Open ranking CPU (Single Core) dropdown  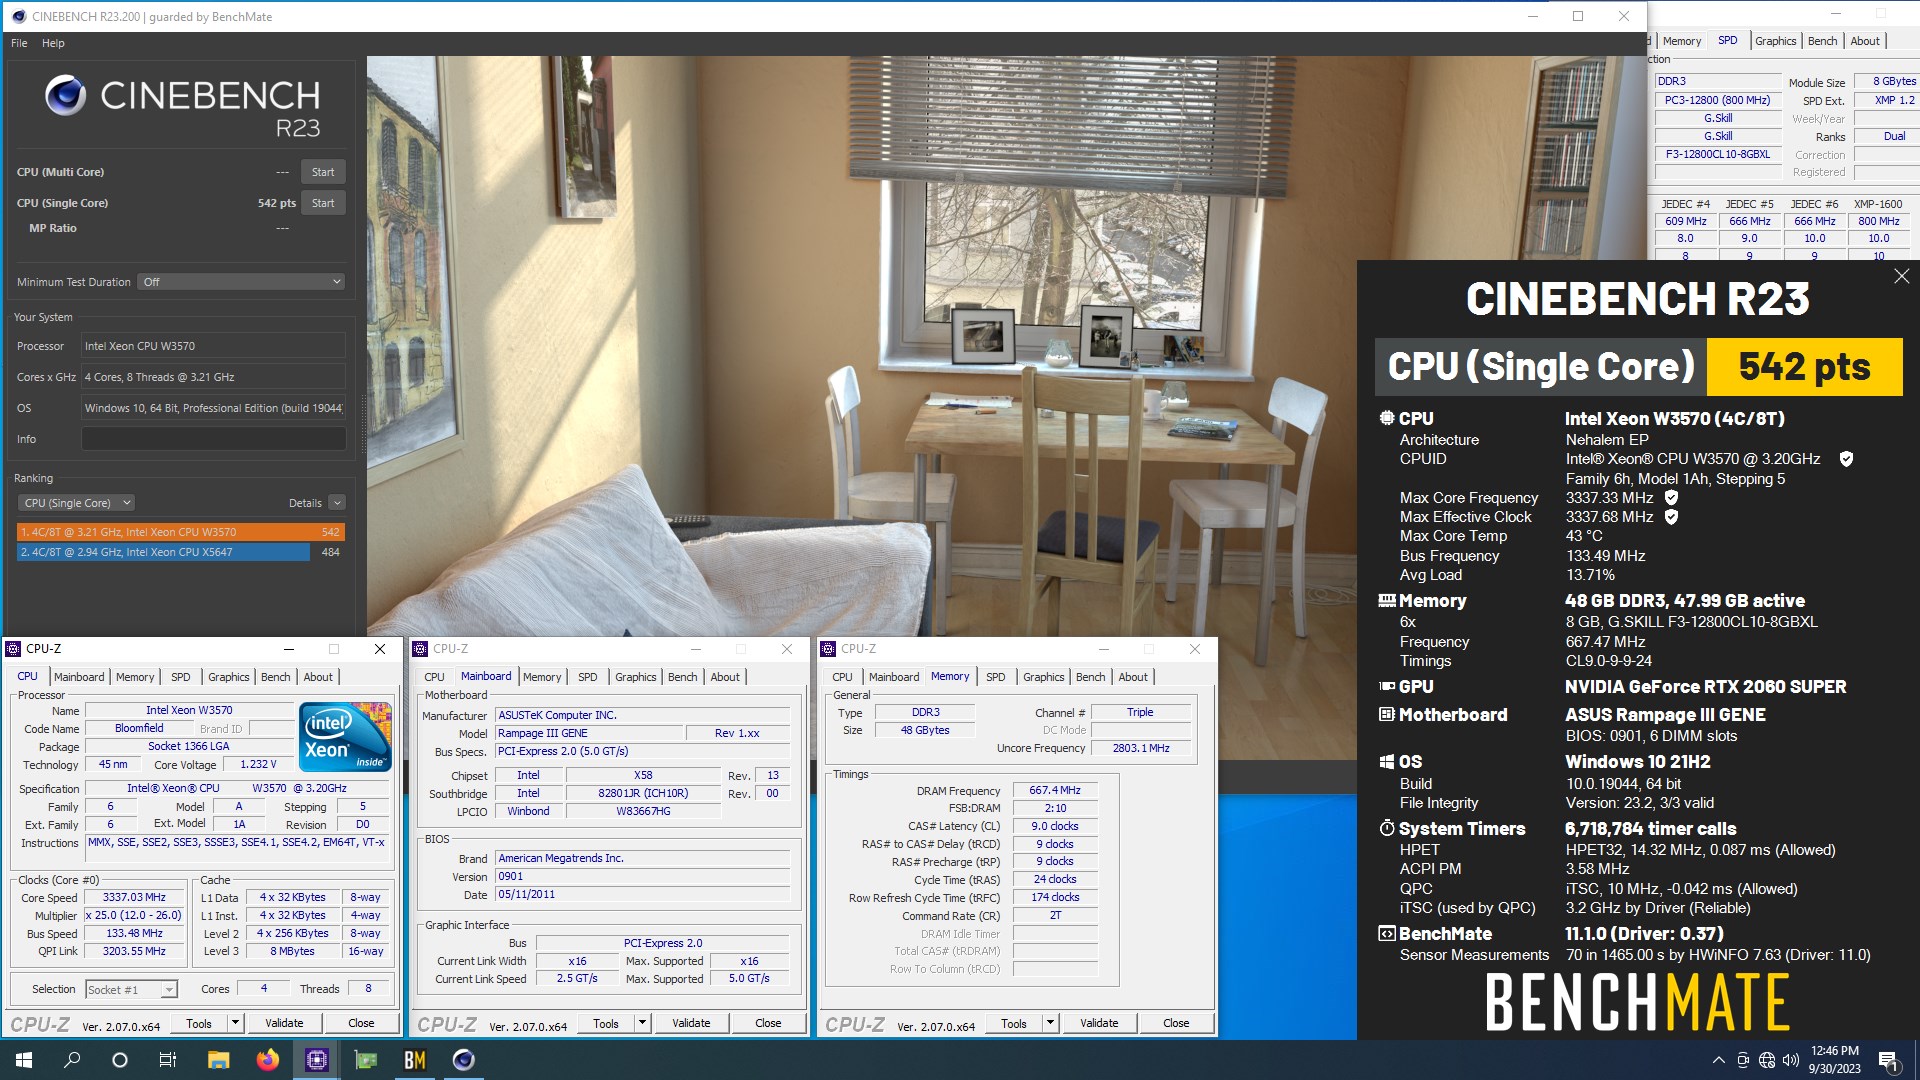(x=76, y=503)
